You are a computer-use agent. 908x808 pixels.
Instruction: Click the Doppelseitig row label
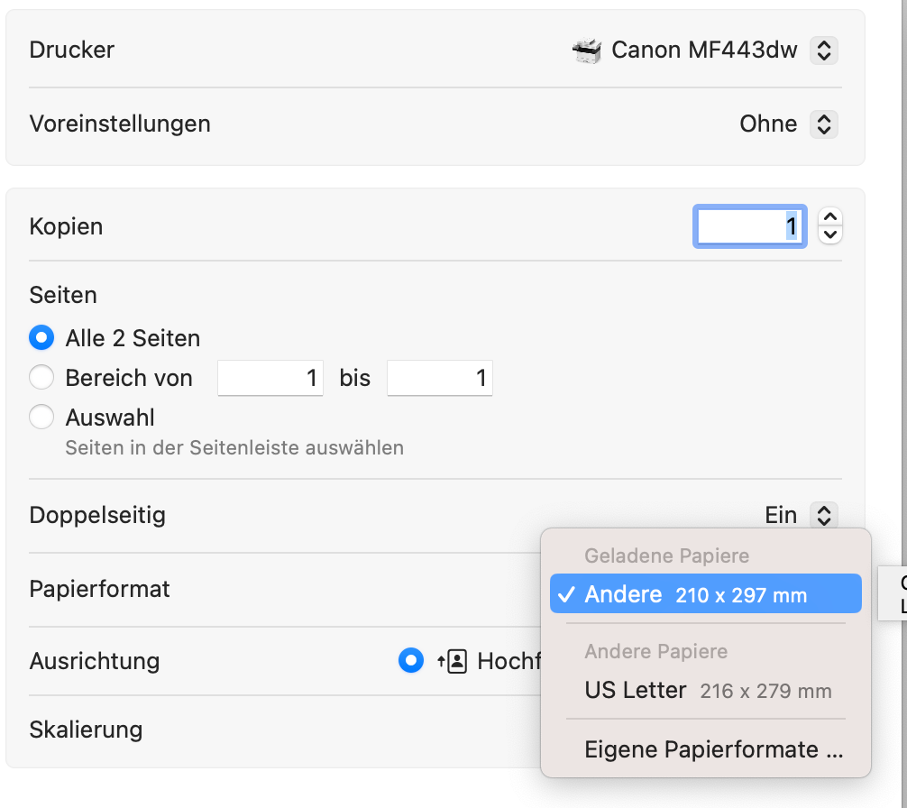point(97,515)
